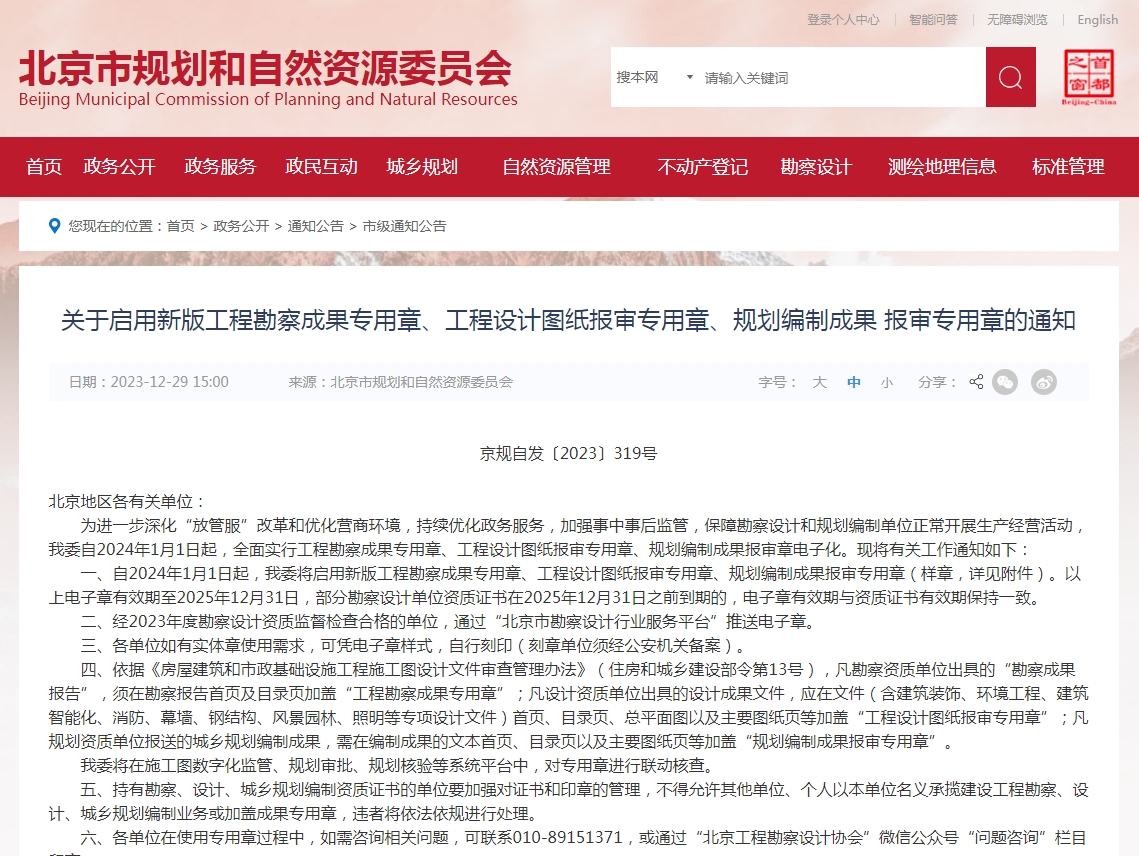The image size is (1139, 856).
Task: Switch the site to English
Action: point(1097,19)
